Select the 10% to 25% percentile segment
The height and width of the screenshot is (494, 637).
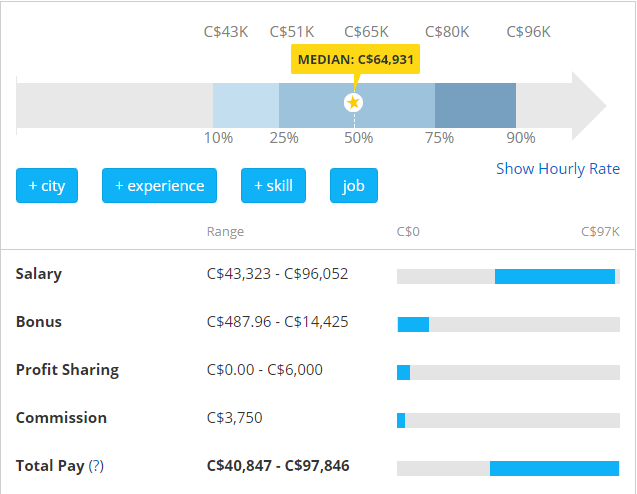tap(245, 105)
